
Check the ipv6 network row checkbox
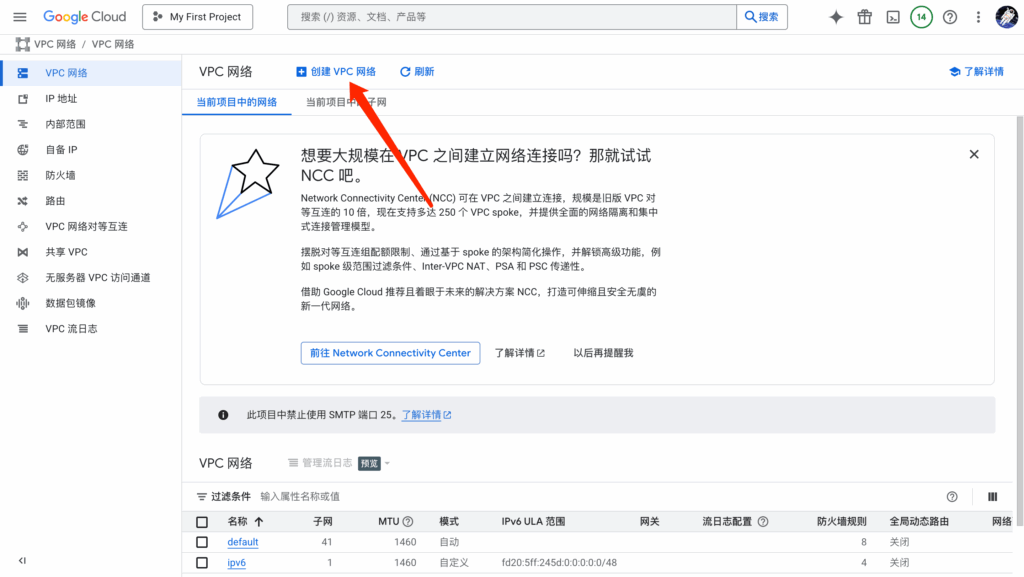(202, 563)
